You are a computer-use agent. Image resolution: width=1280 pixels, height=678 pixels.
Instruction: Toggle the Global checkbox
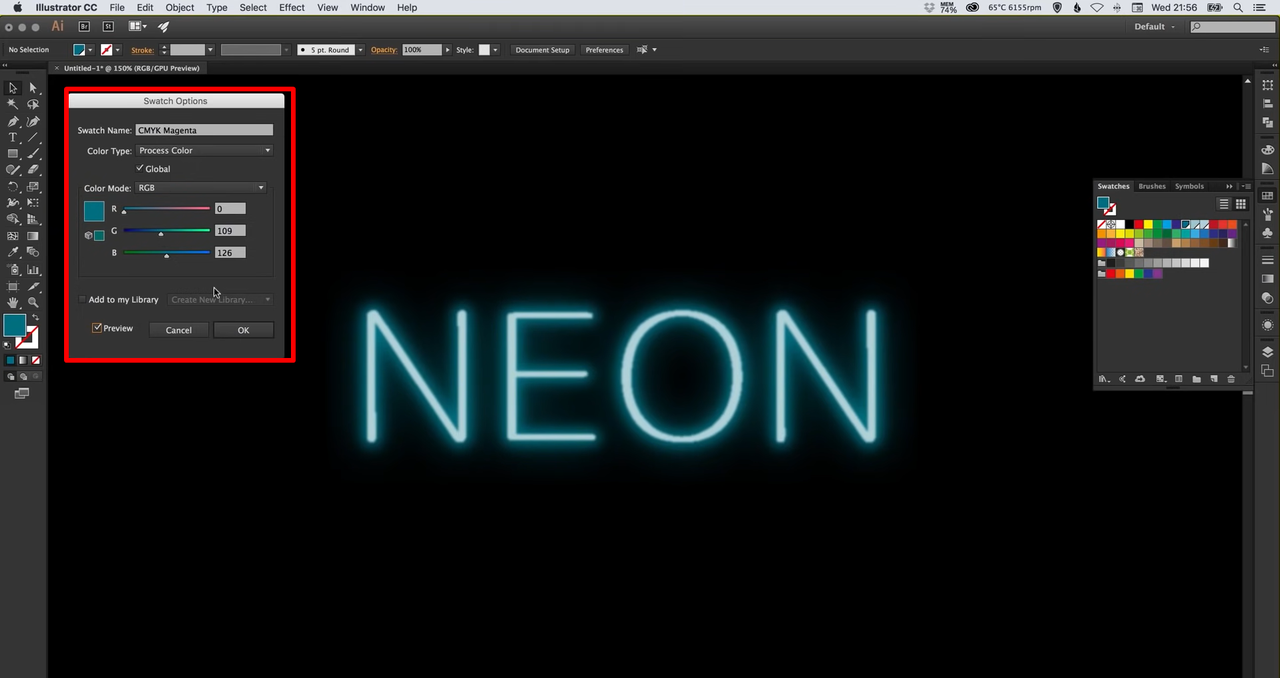[141, 169]
